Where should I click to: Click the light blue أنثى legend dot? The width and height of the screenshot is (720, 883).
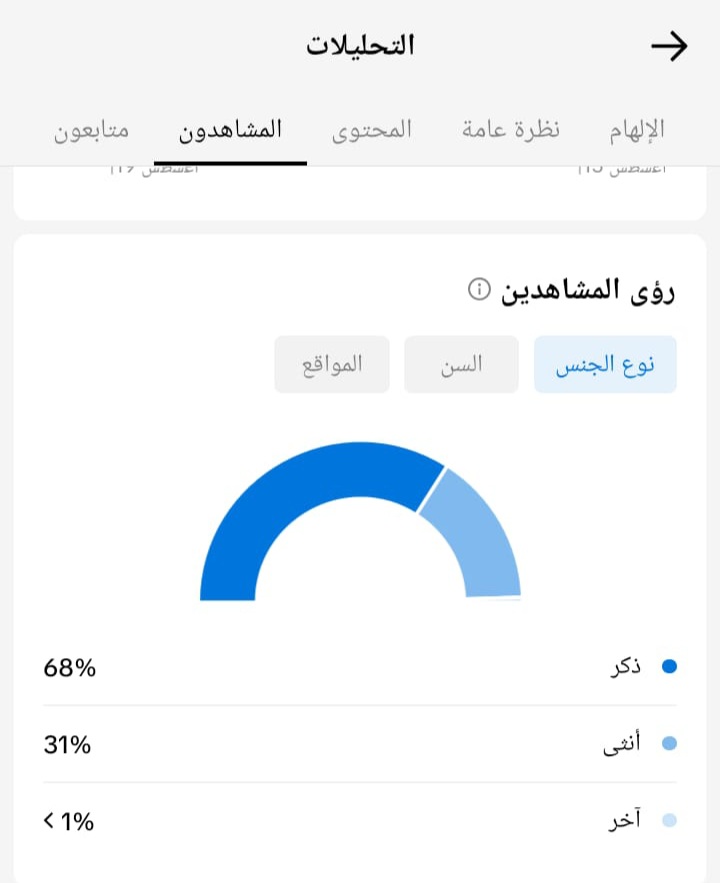point(669,743)
